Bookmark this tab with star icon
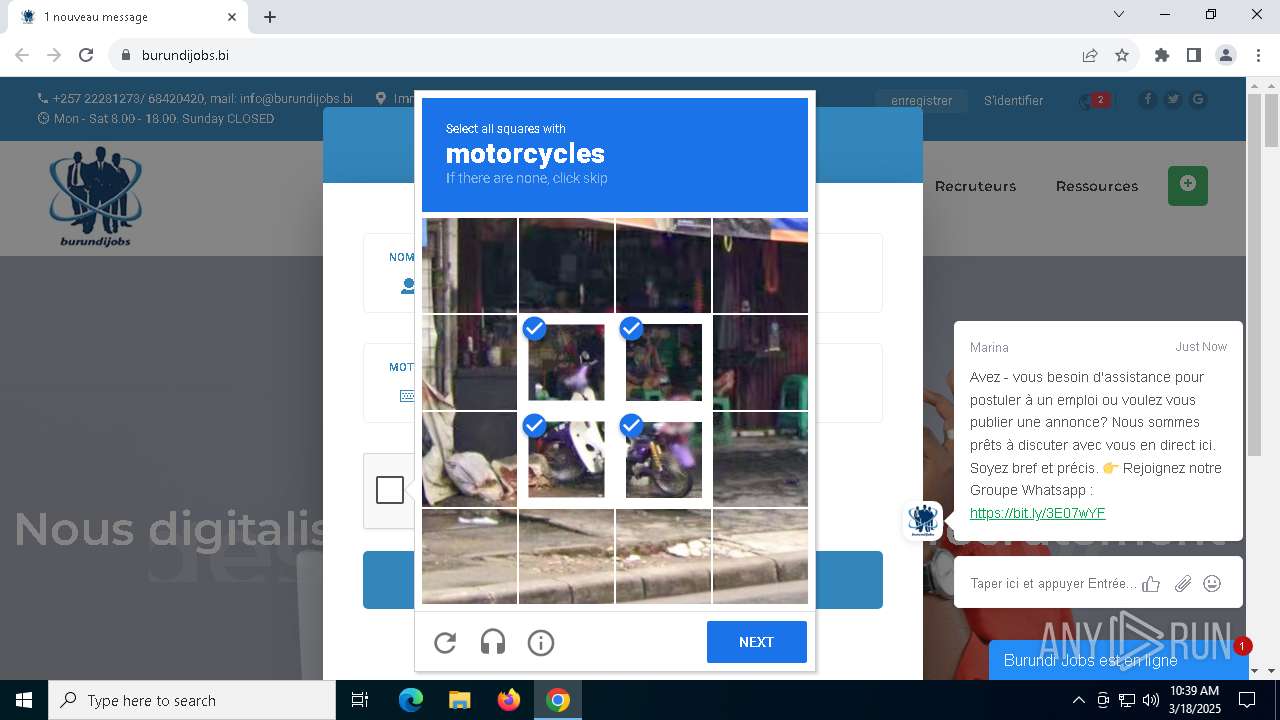This screenshot has height=720, width=1280. coord(1122,55)
